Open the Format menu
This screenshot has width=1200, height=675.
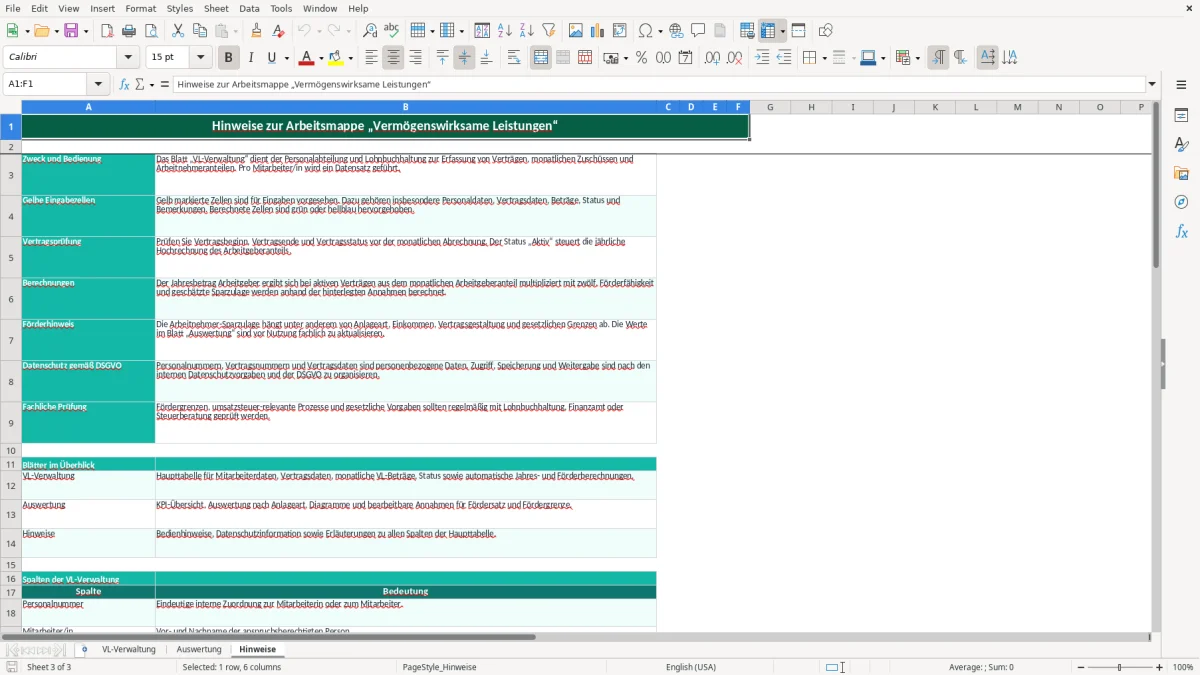pos(140,8)
